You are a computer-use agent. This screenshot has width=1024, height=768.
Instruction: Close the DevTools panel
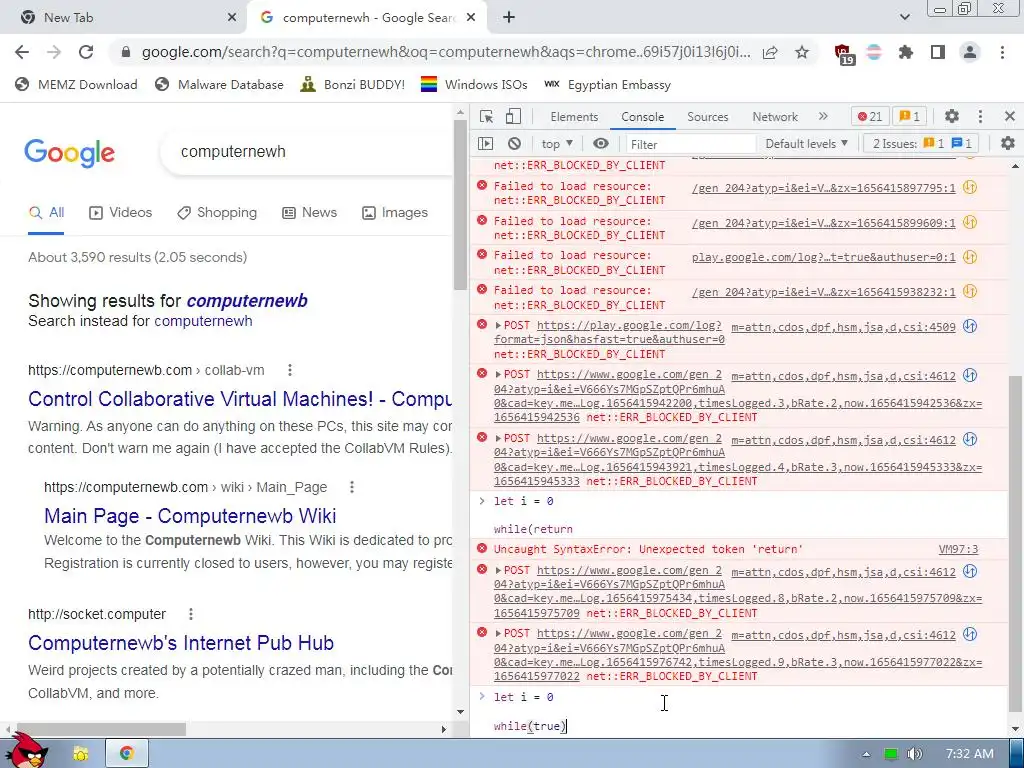pyautogui.click(x=1010, y=116)
